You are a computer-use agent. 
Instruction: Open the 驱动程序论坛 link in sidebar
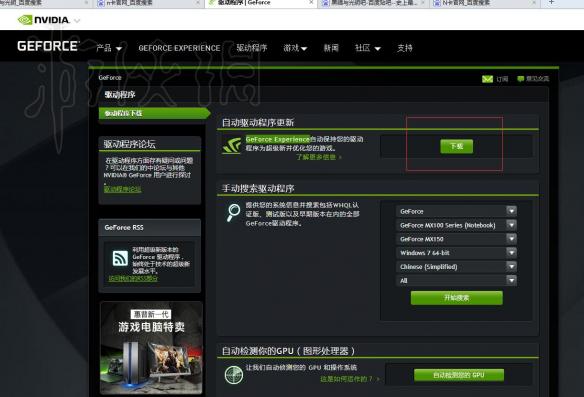pos(123,189)
